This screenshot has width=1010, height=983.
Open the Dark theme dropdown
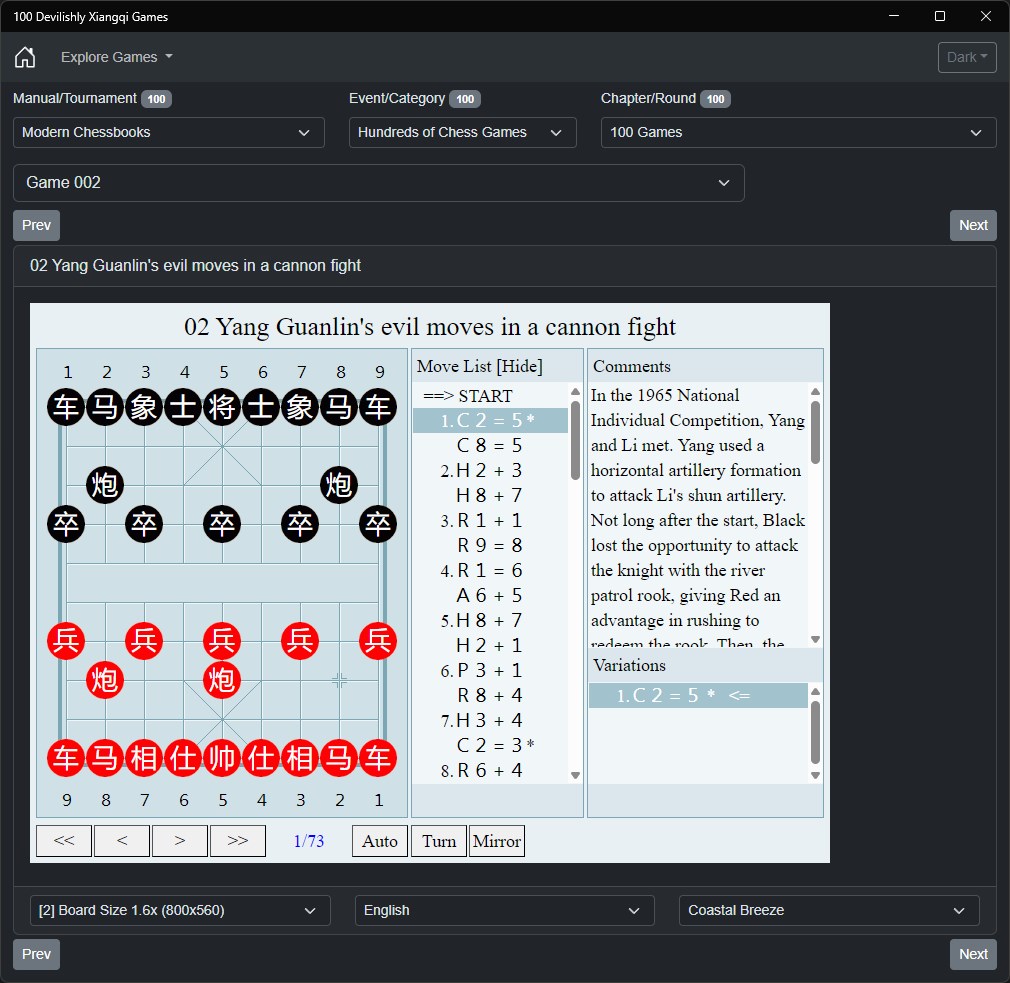967,57
